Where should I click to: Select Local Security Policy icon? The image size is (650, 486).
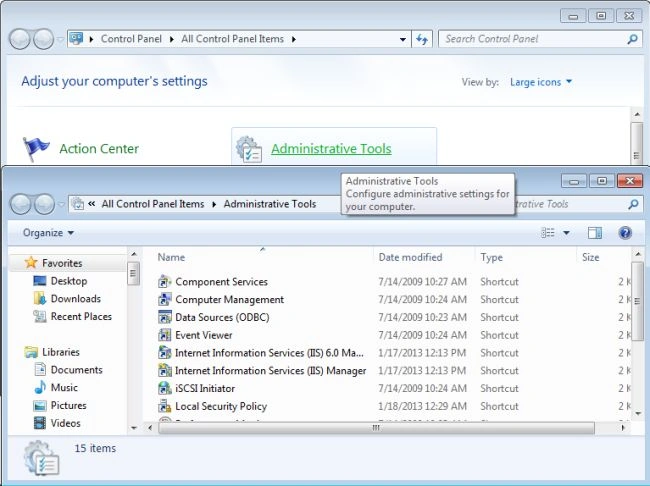[165, 406]
